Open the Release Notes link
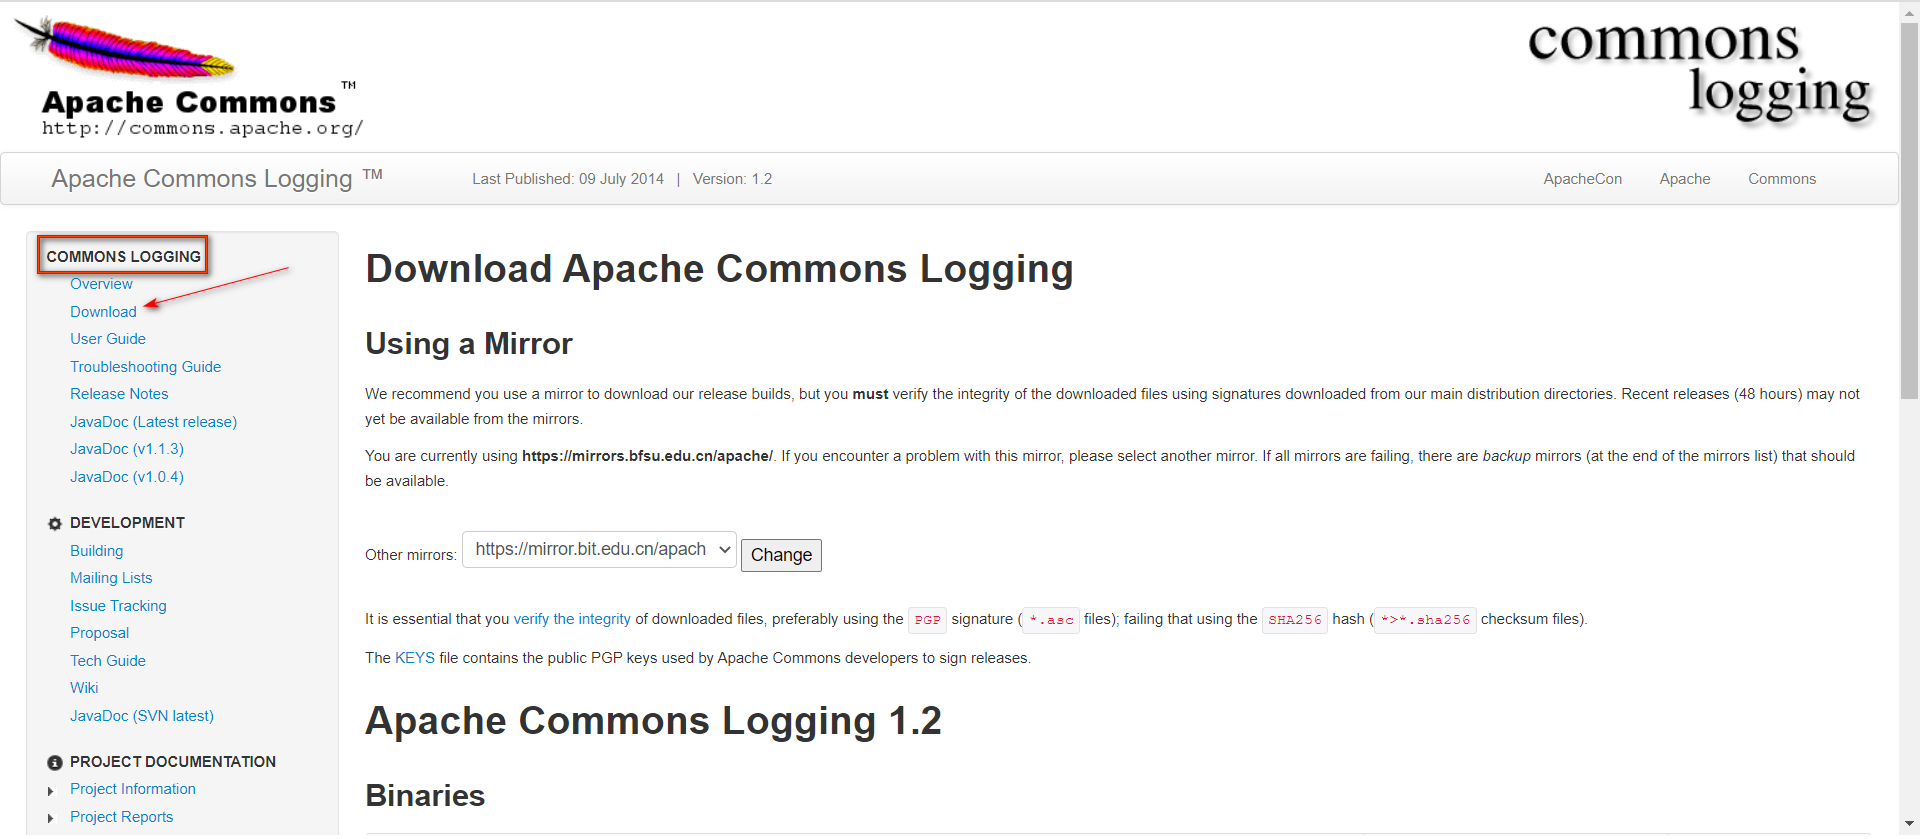The image size is (1920, 839). (119, 394)
